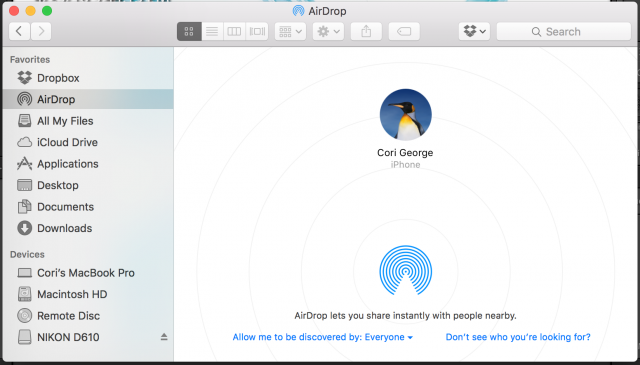Eject the NIKON D610 device
Screen dimensions: 640x365
point(164,336)
